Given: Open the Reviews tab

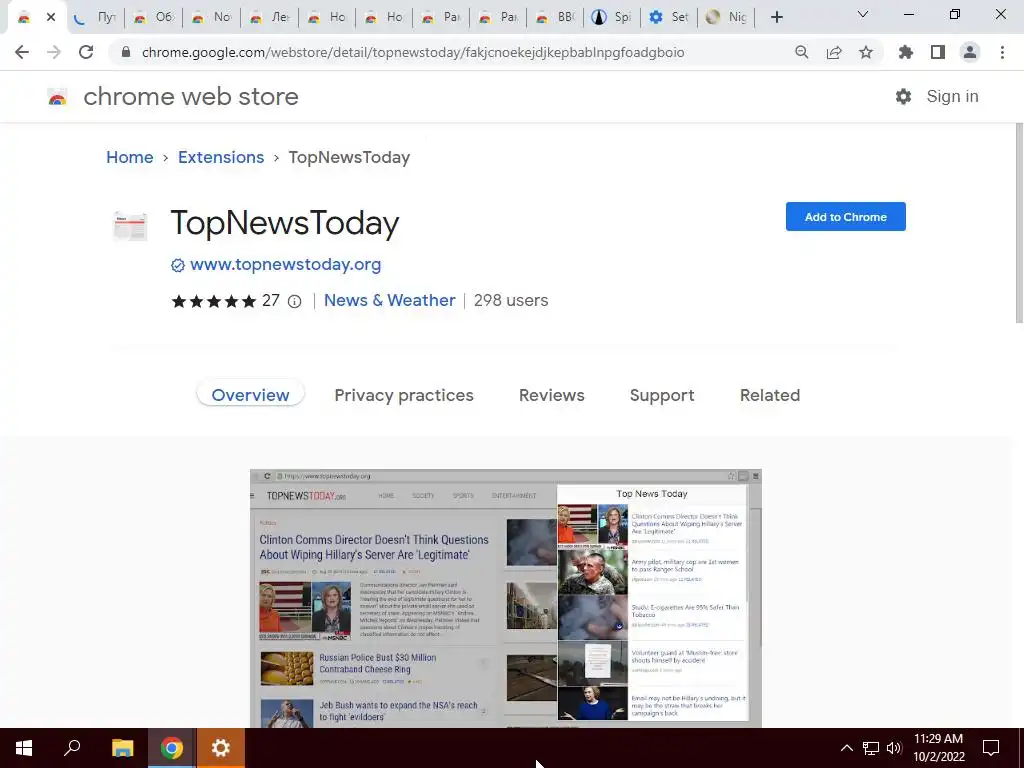Looking at the screenshot, I should (551, 395).
